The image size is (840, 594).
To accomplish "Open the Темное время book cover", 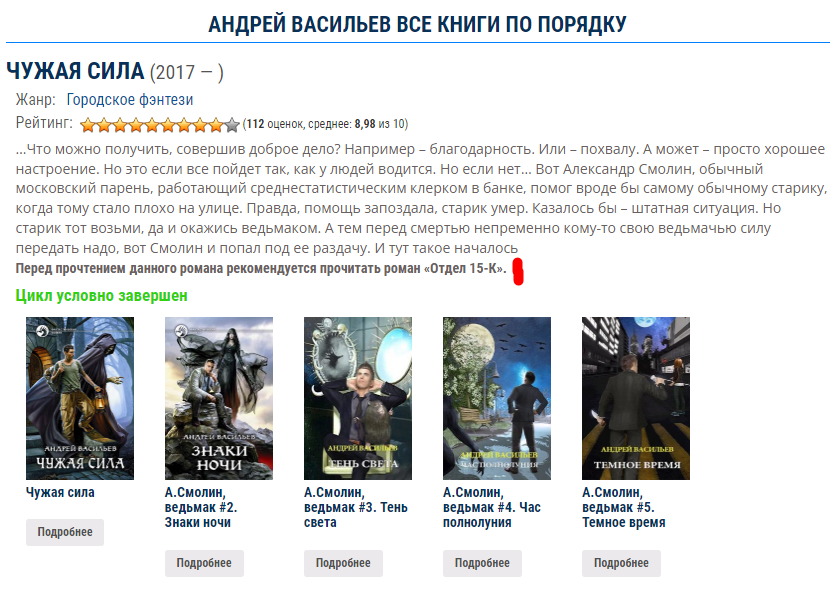I will 636,398.
